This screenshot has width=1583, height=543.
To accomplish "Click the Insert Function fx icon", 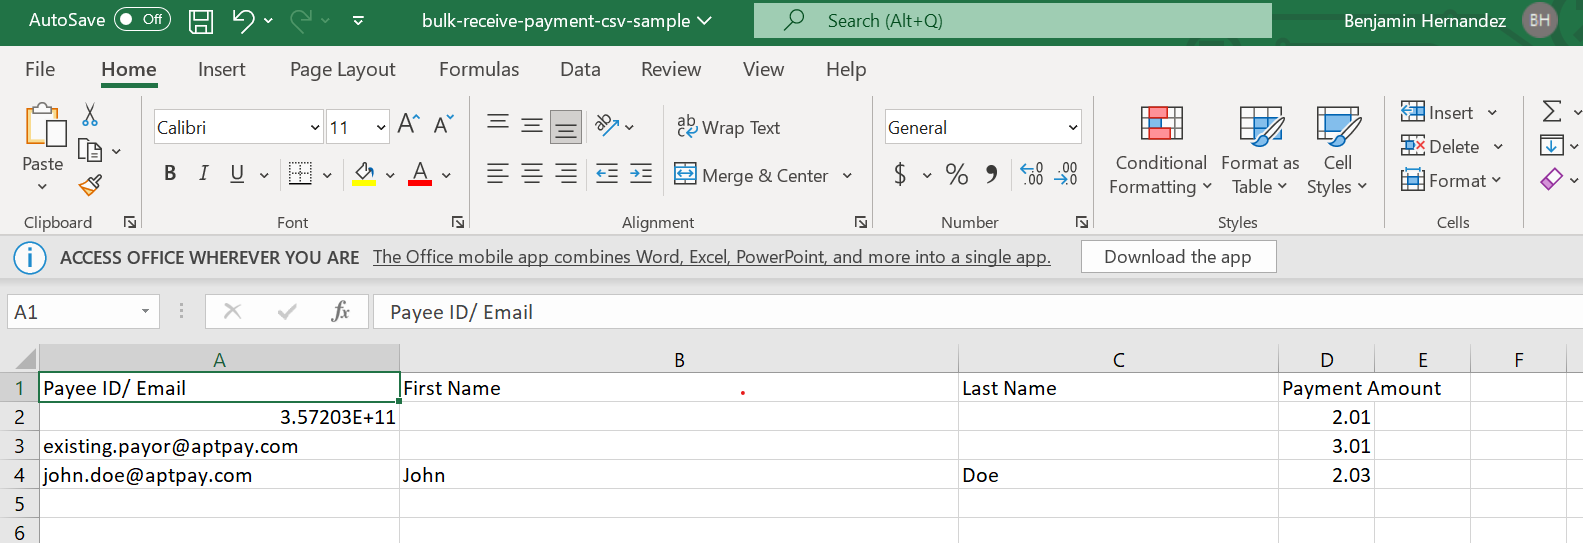I will click(340, 312).
